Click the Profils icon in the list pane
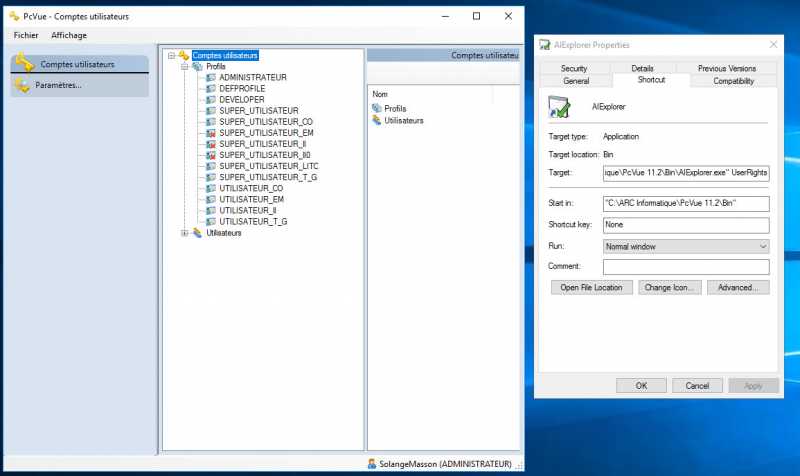The width and height of the screenshot is (800, 476). [x=377, y=109]
